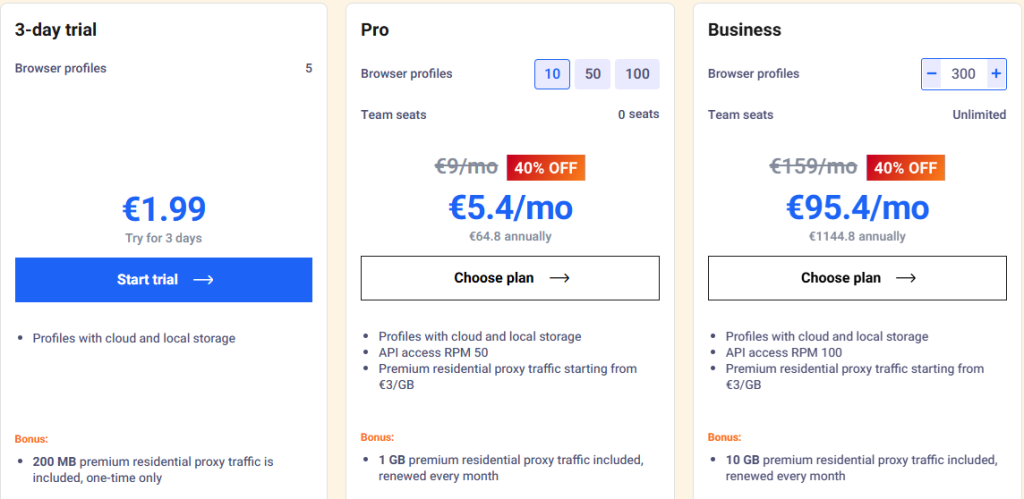Click the Pro plan 40% OFF badge
The height and width of the screenshot is (499, 1024).
click(546, 168)
